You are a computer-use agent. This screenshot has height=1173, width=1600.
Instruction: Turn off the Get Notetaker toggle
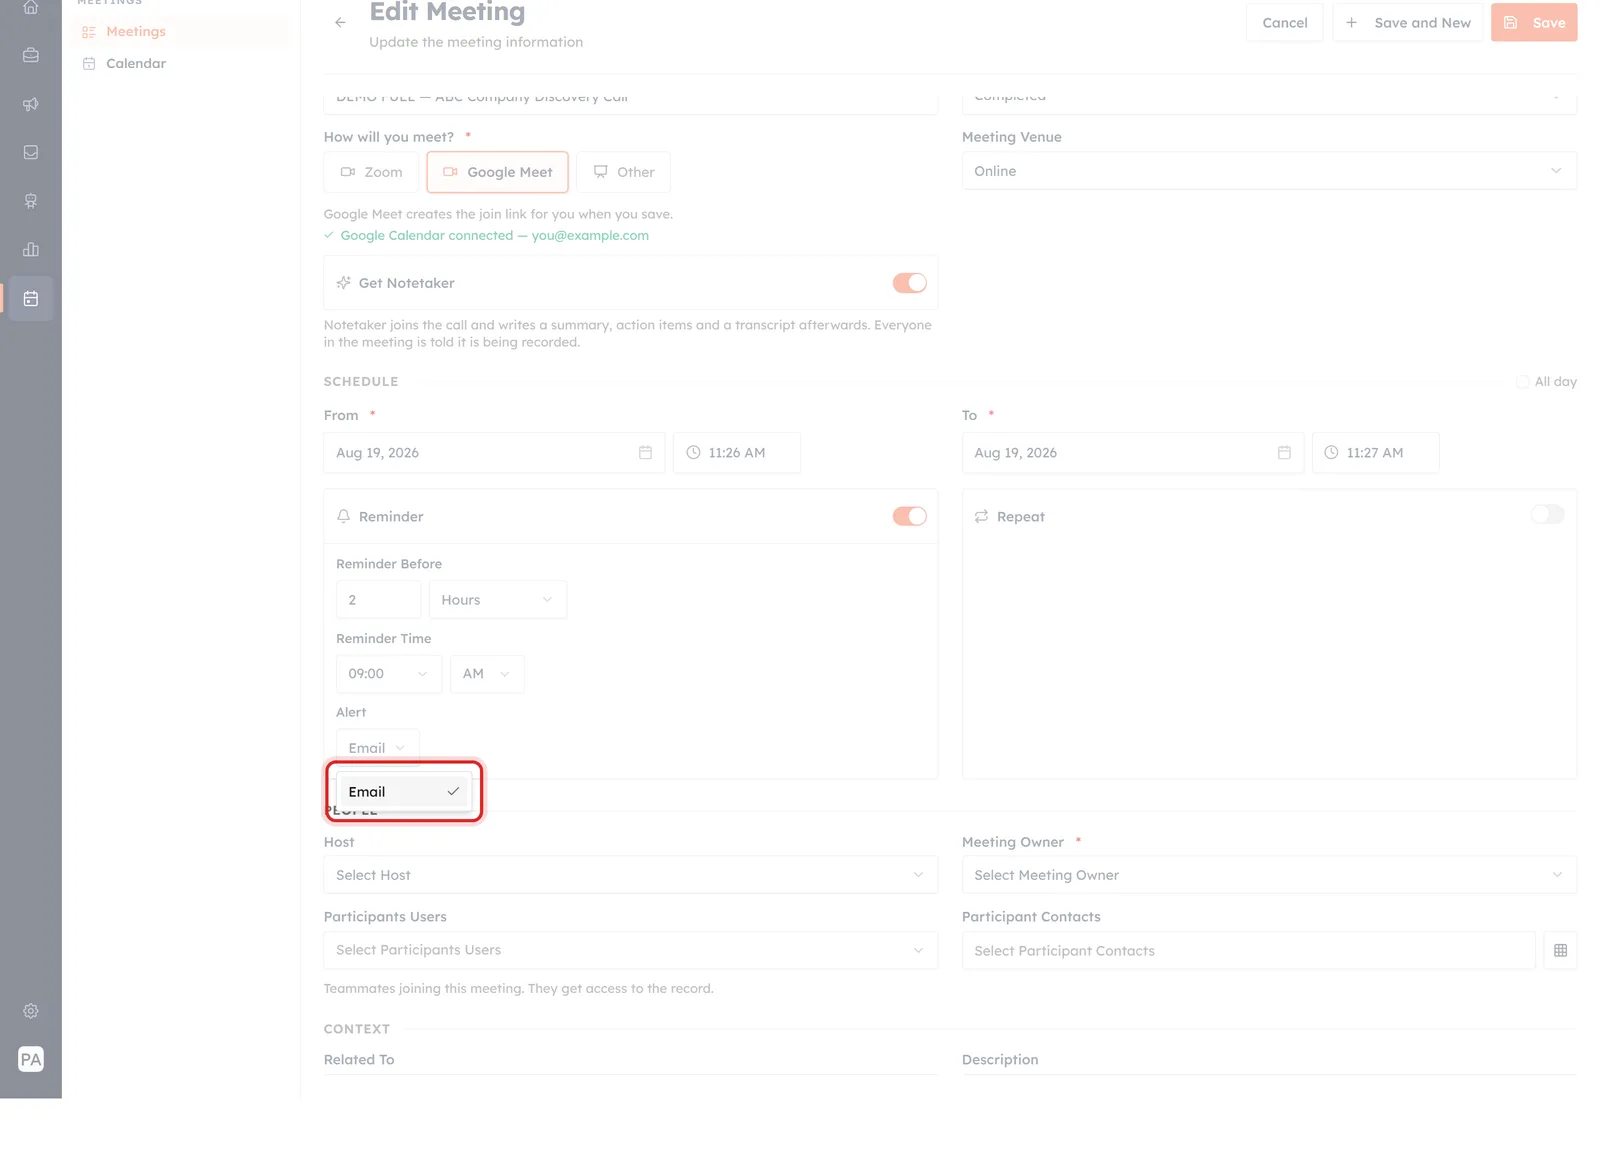pyautogui.click(x=910, y=283)
